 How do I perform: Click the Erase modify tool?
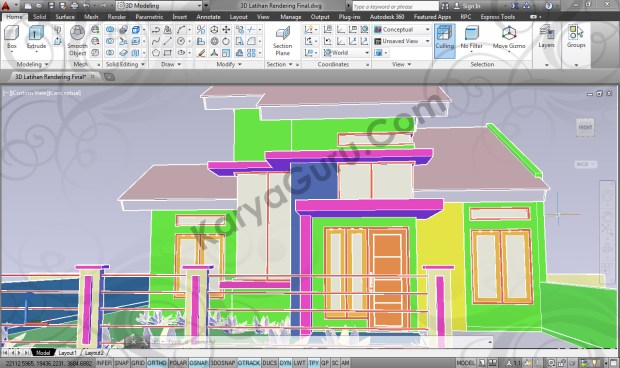(x=201, y=53)
